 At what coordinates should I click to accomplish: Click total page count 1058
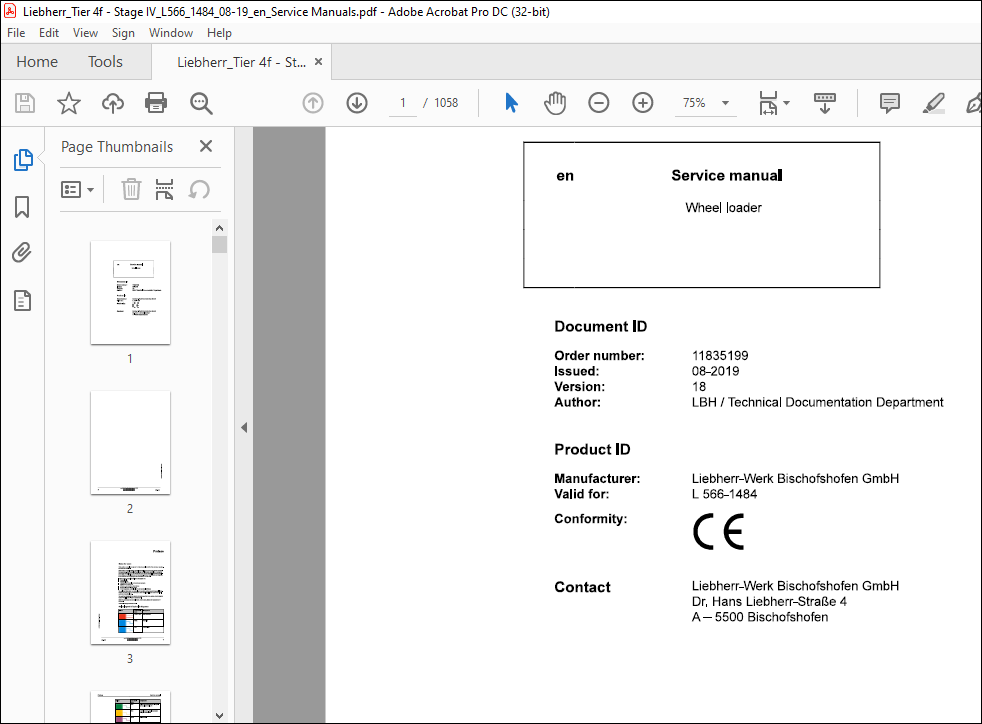(x=446, y=103)
